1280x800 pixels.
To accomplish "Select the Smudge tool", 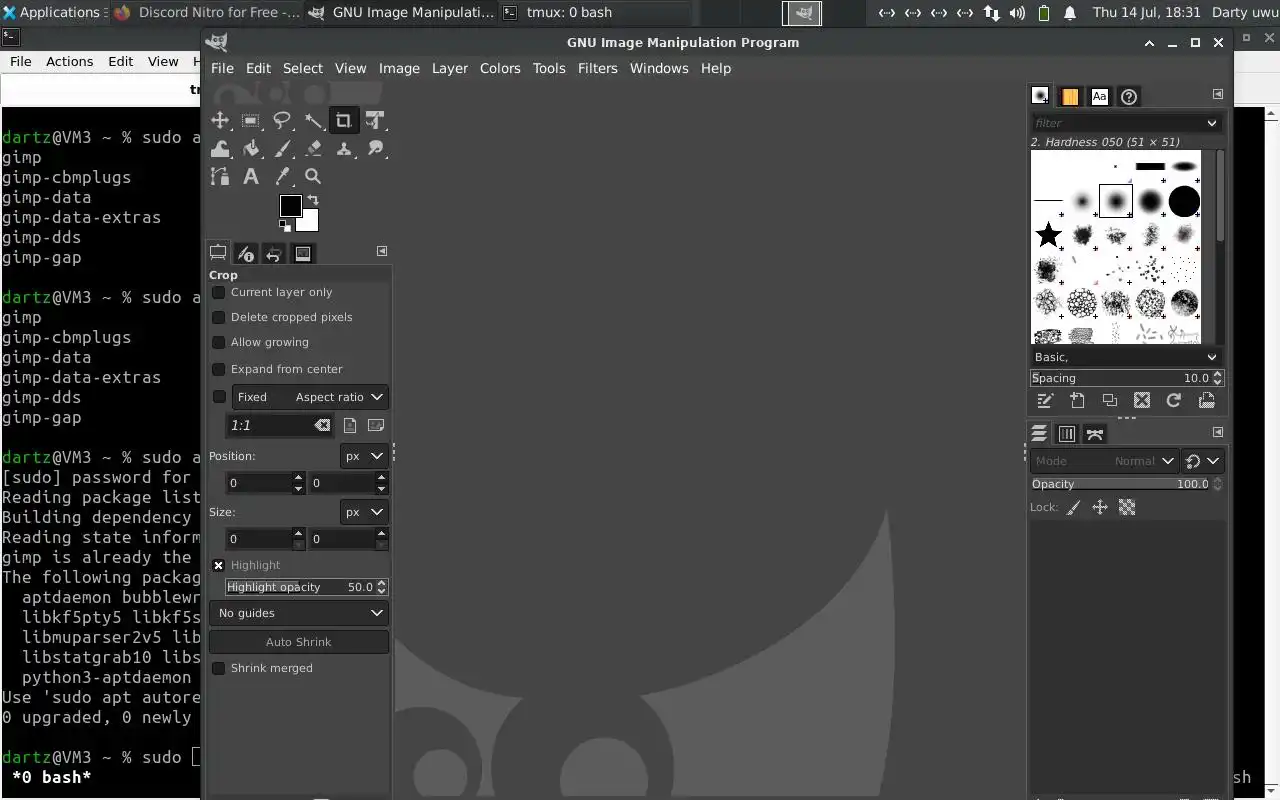I will click(375, 148).
